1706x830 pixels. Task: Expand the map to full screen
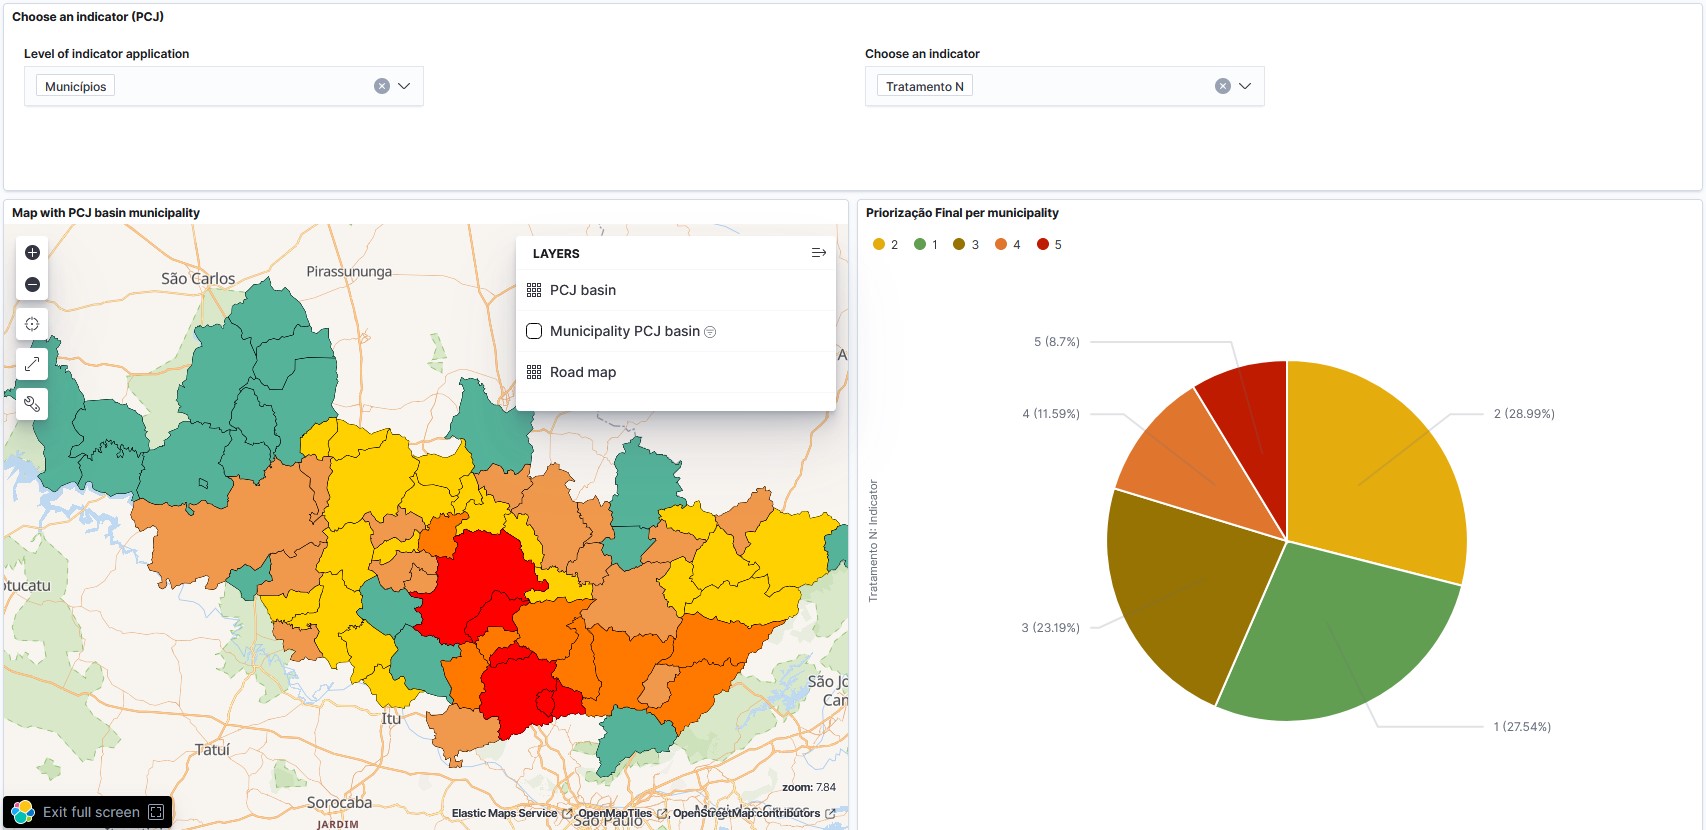[32, 364]
